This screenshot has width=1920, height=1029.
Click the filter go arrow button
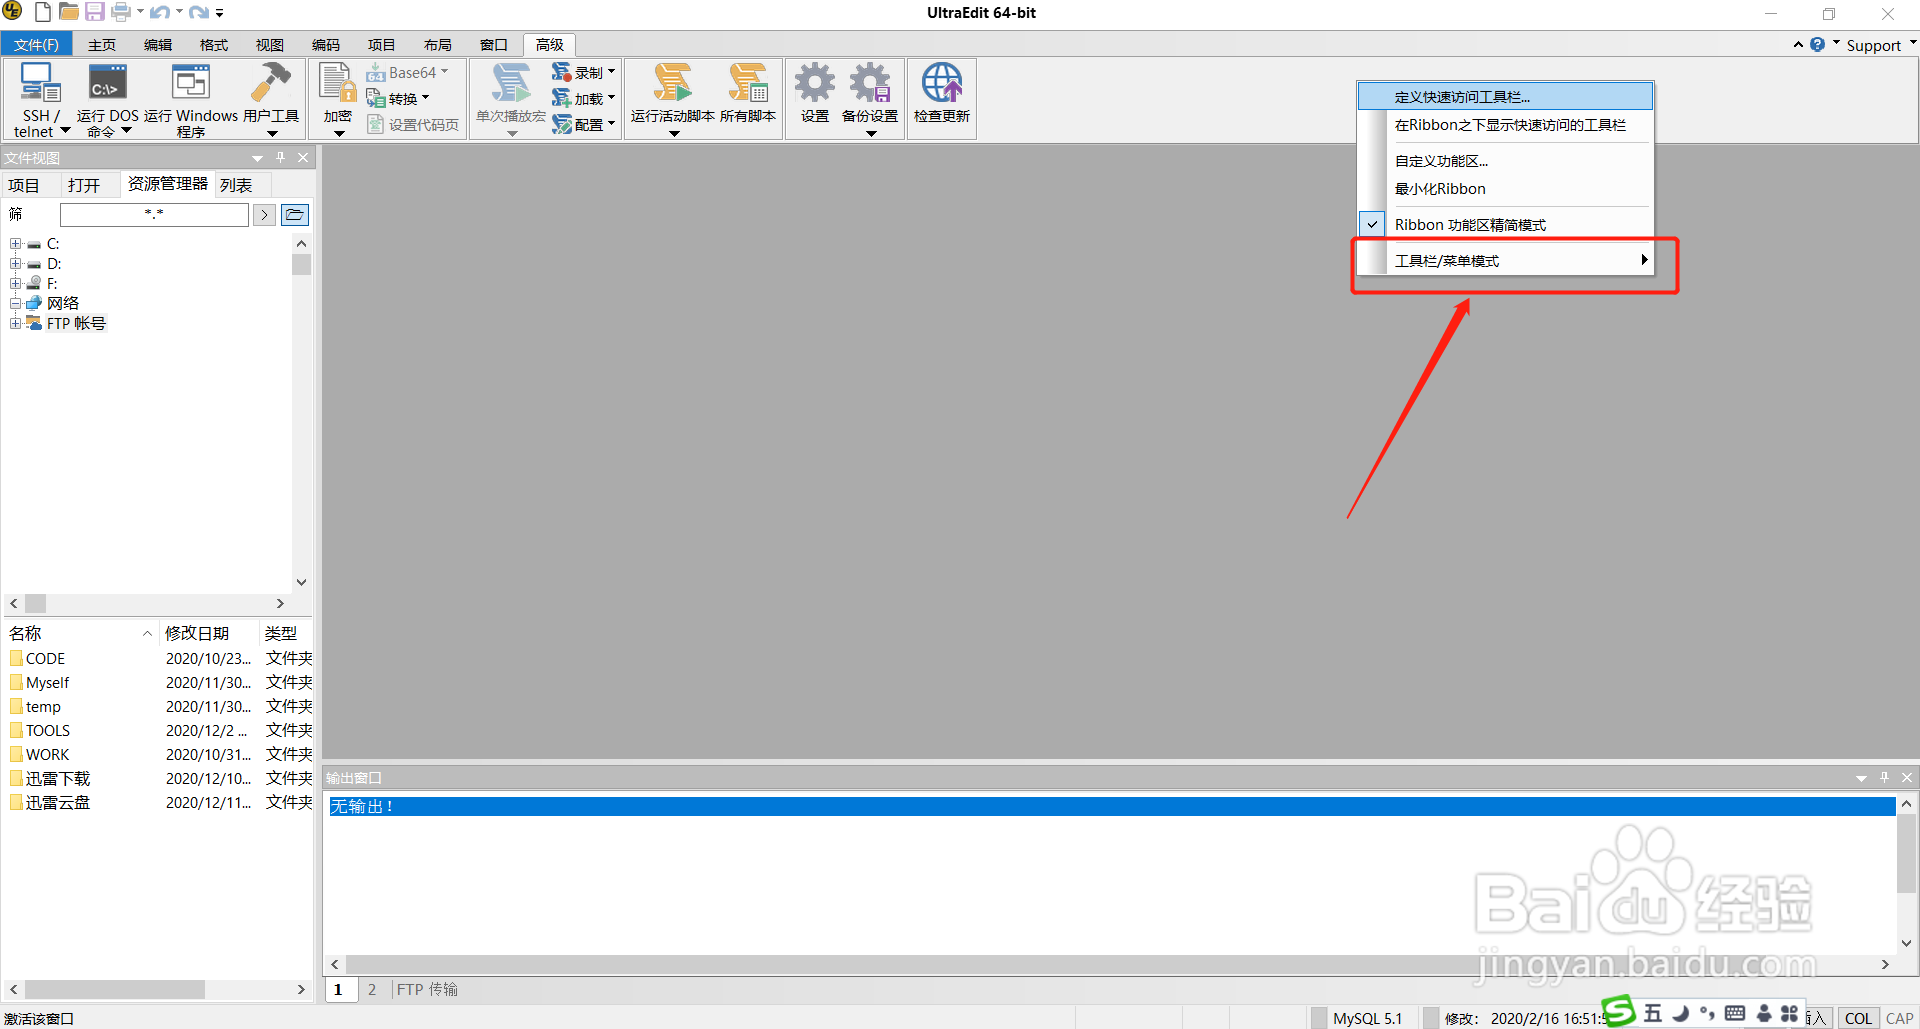[264, 215]
